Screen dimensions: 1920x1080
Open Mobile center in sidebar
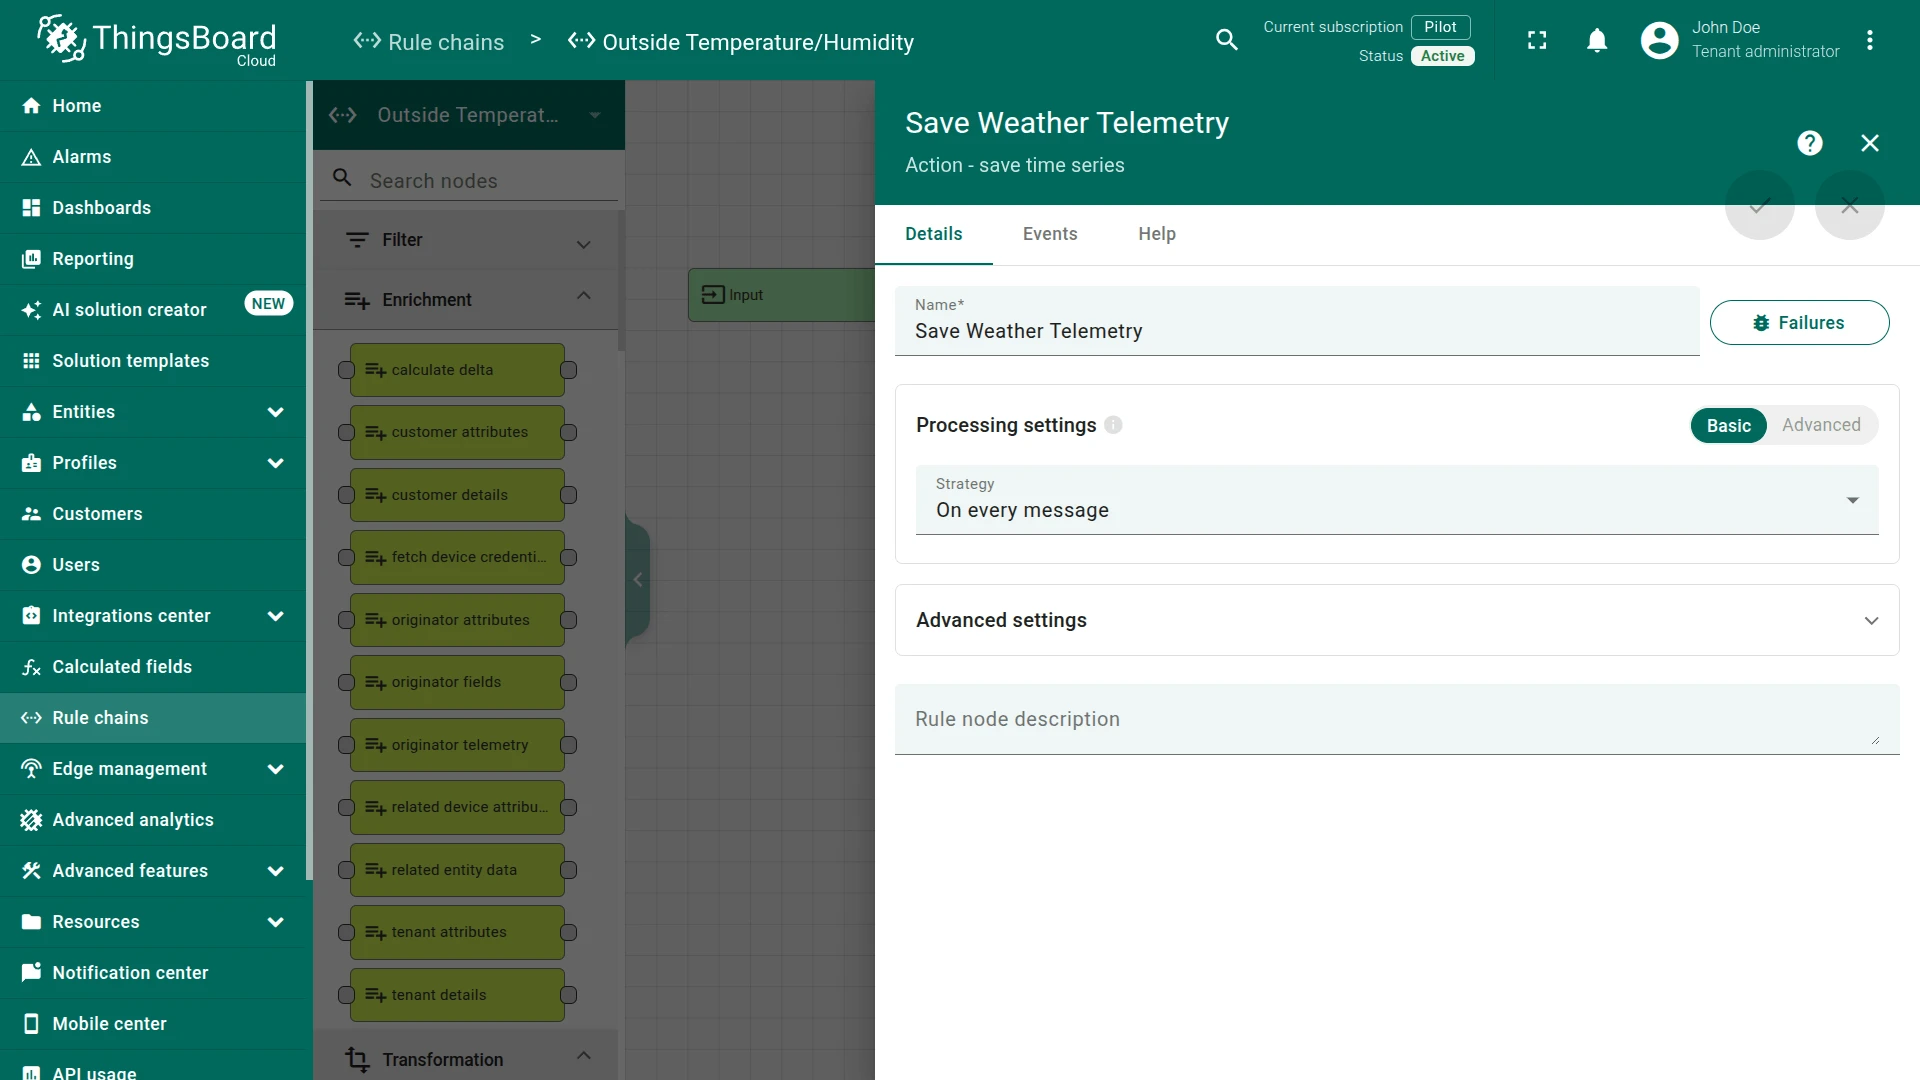(153, 1024)
